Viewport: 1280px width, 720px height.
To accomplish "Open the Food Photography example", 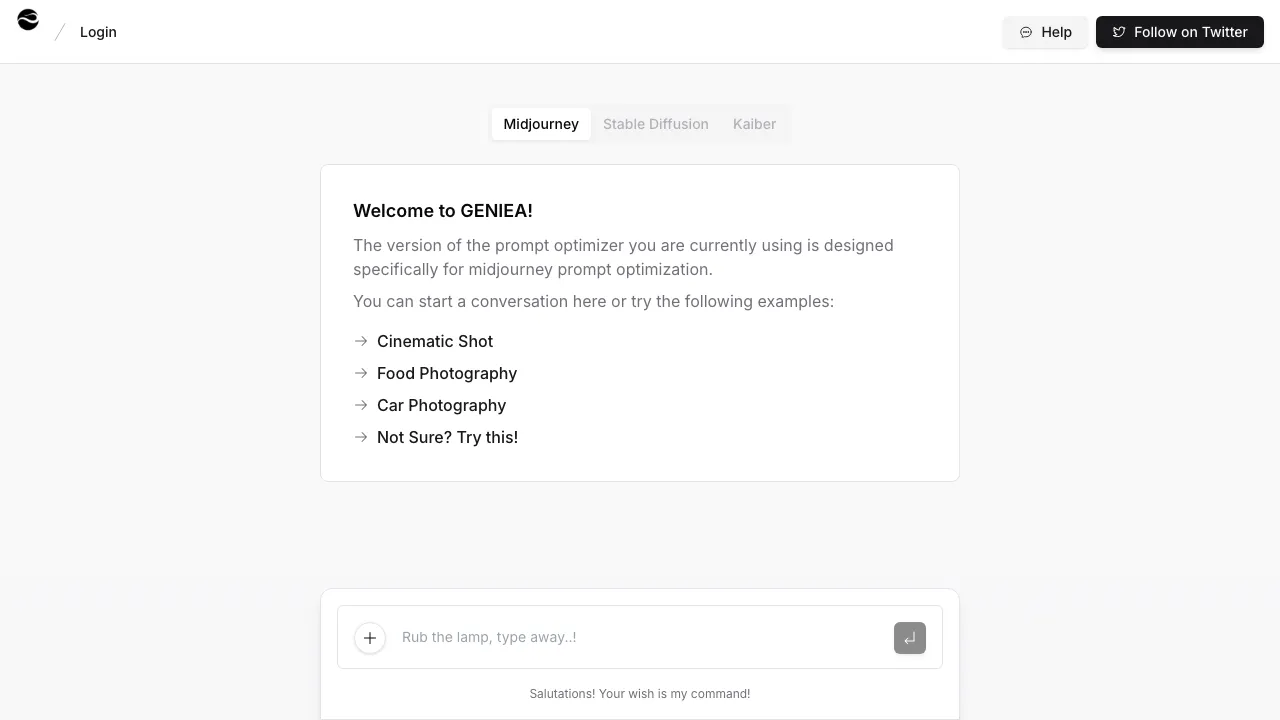I will tap(446, 373).
